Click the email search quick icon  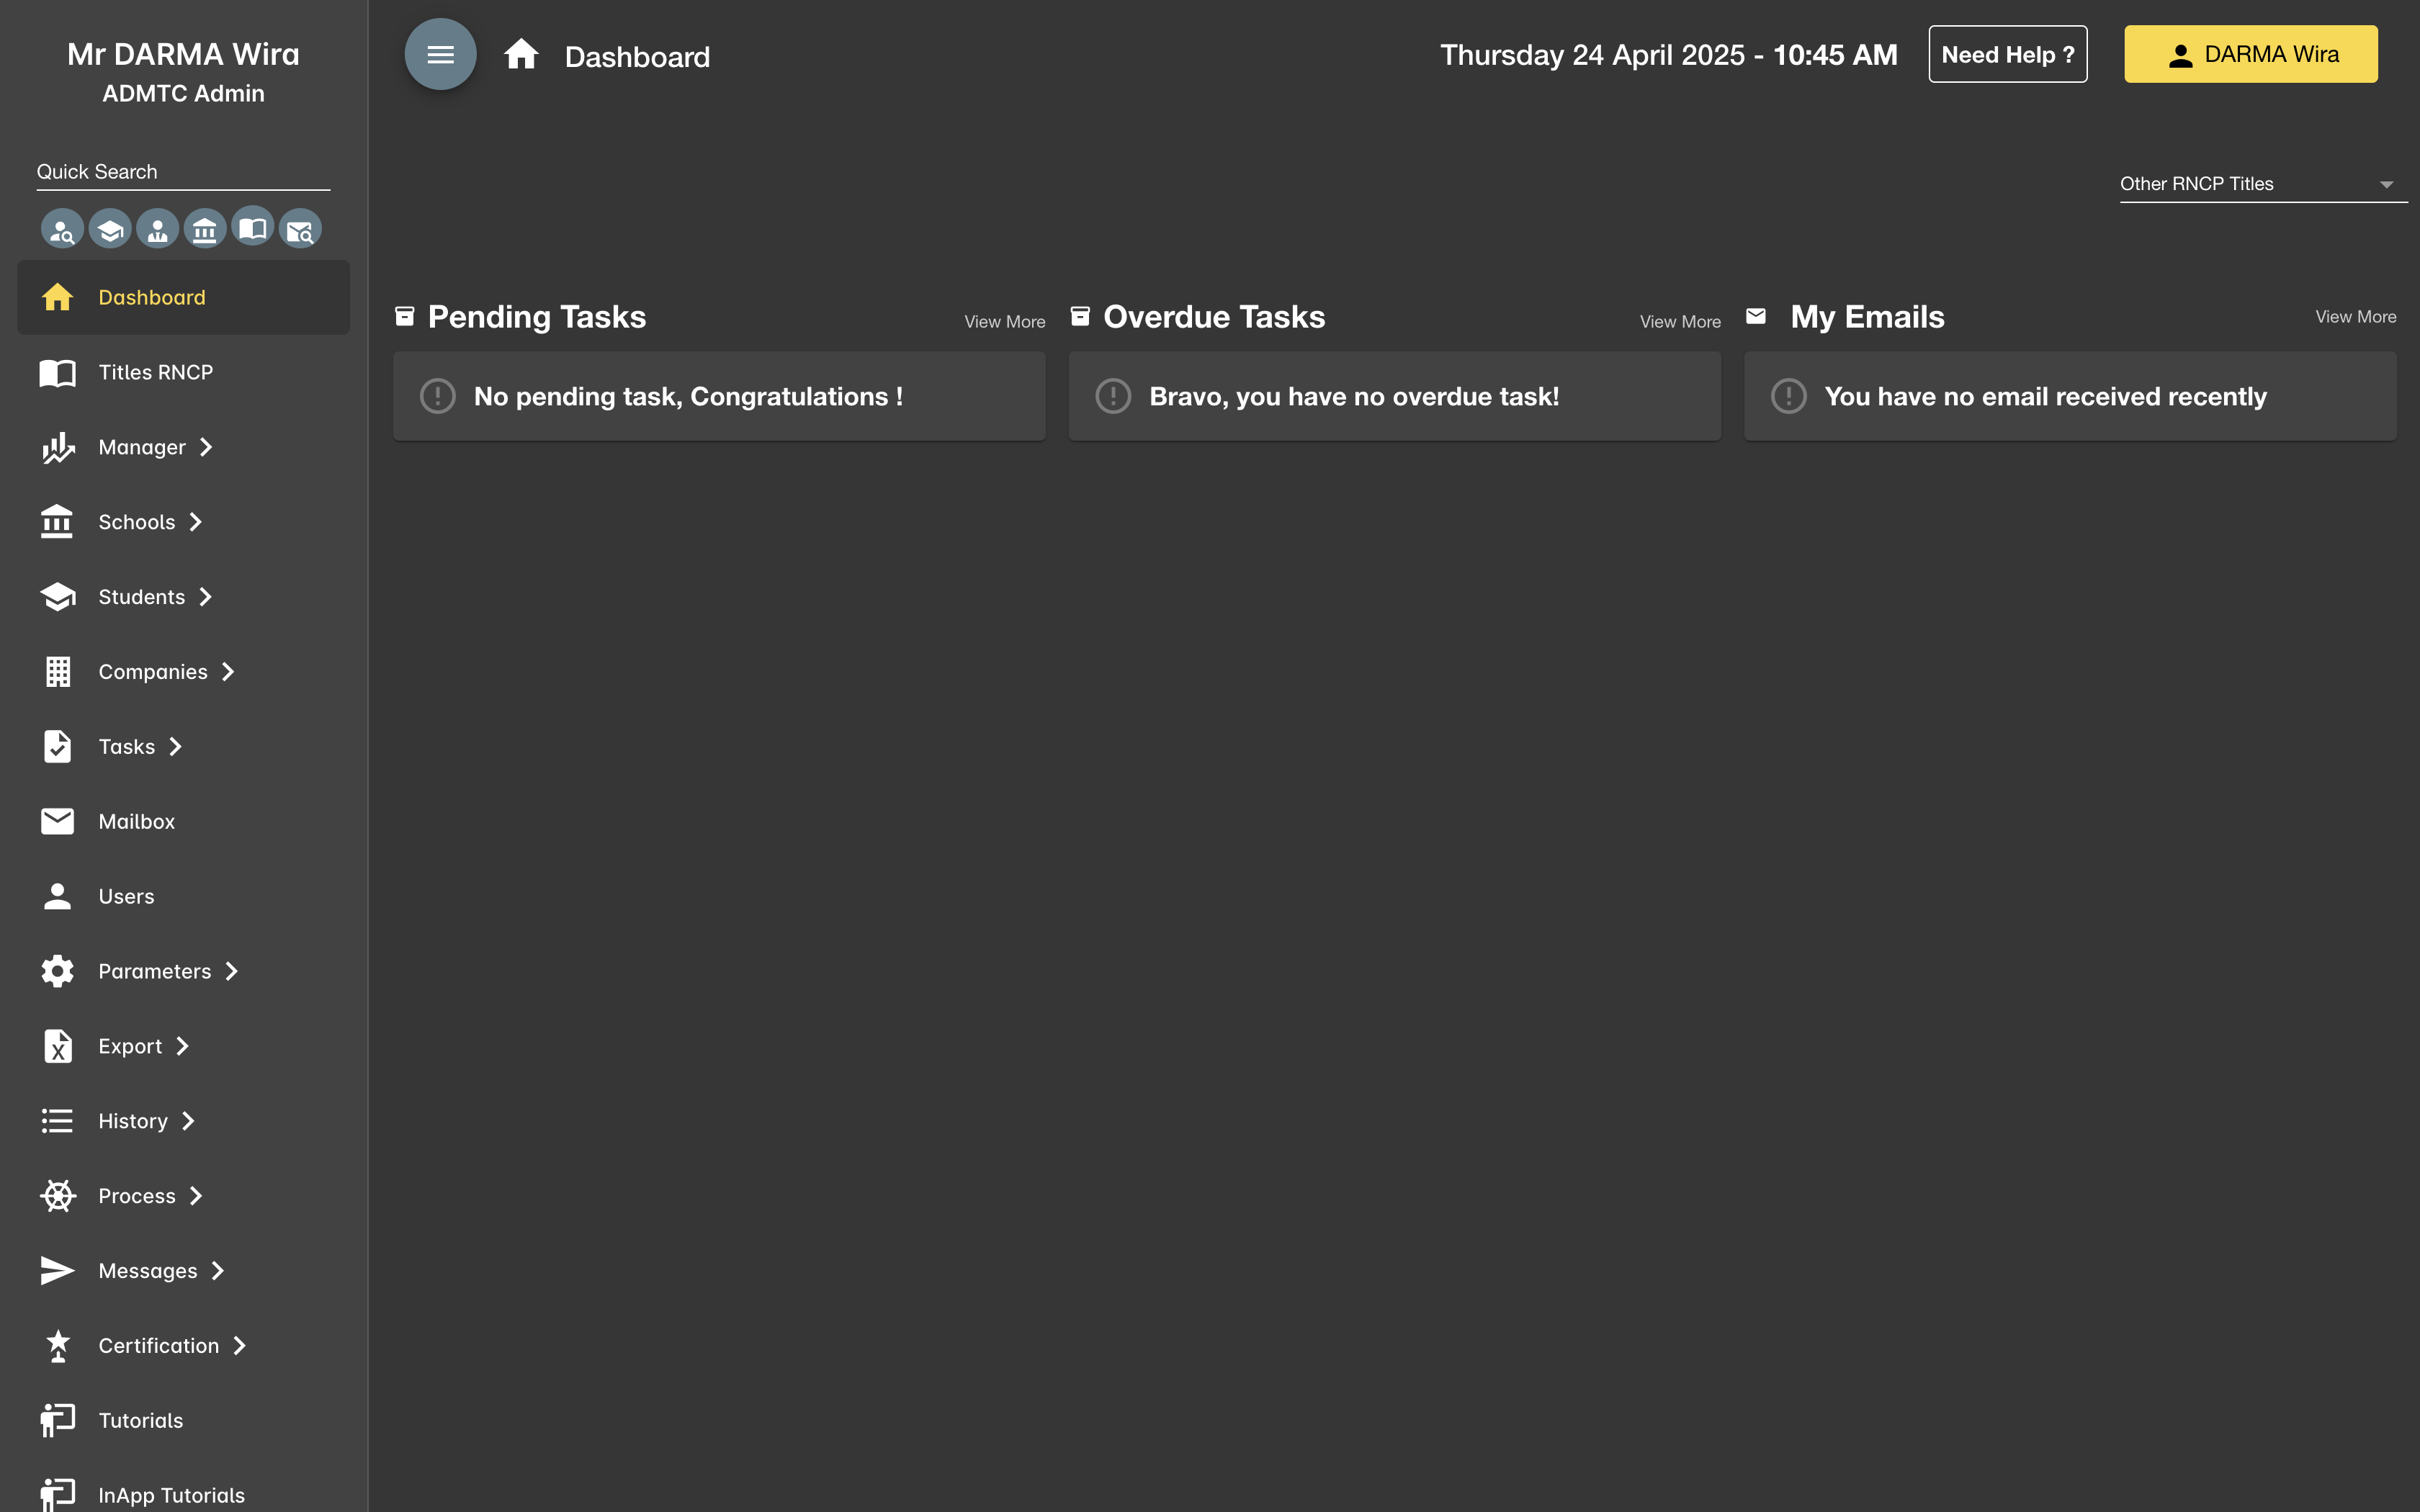(x=300, y=230)
